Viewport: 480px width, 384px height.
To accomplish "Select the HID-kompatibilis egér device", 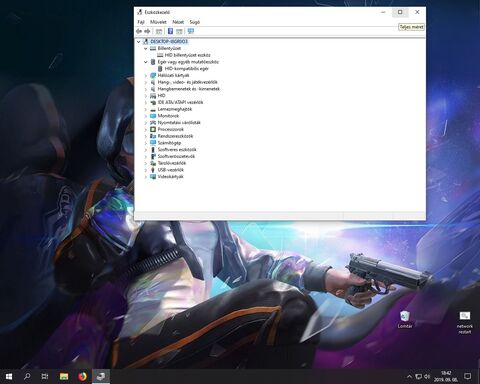I will (187, 69).
